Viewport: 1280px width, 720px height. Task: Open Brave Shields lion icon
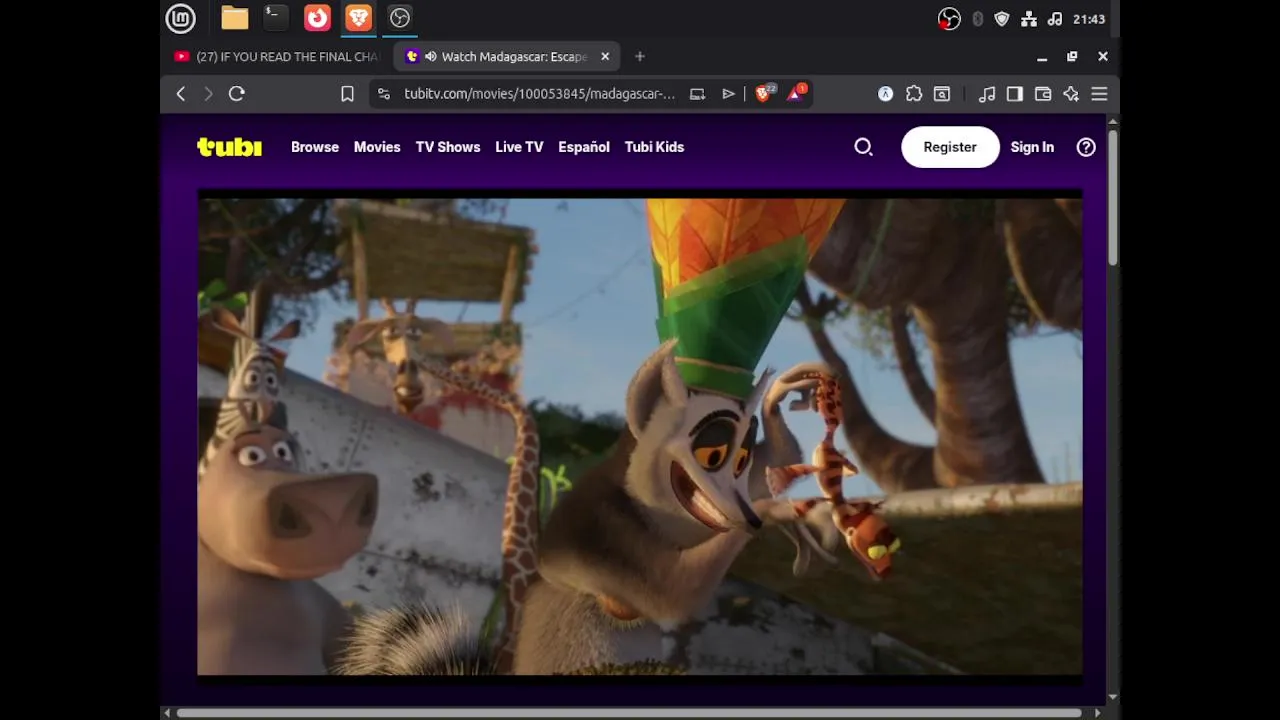[765, 93]
